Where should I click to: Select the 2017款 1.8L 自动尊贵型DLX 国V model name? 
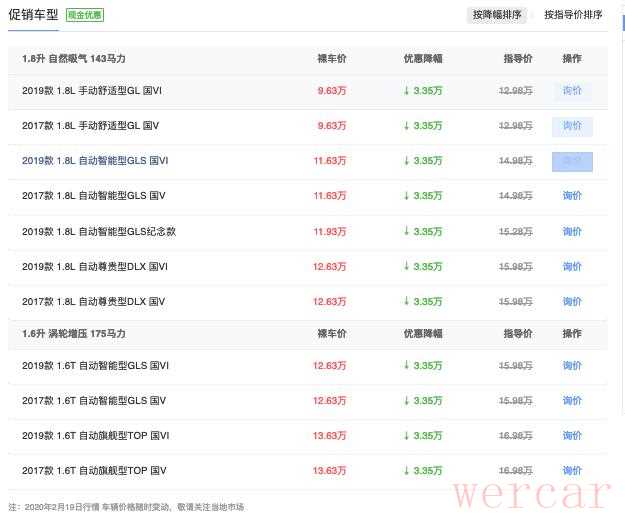click(93, 301)
